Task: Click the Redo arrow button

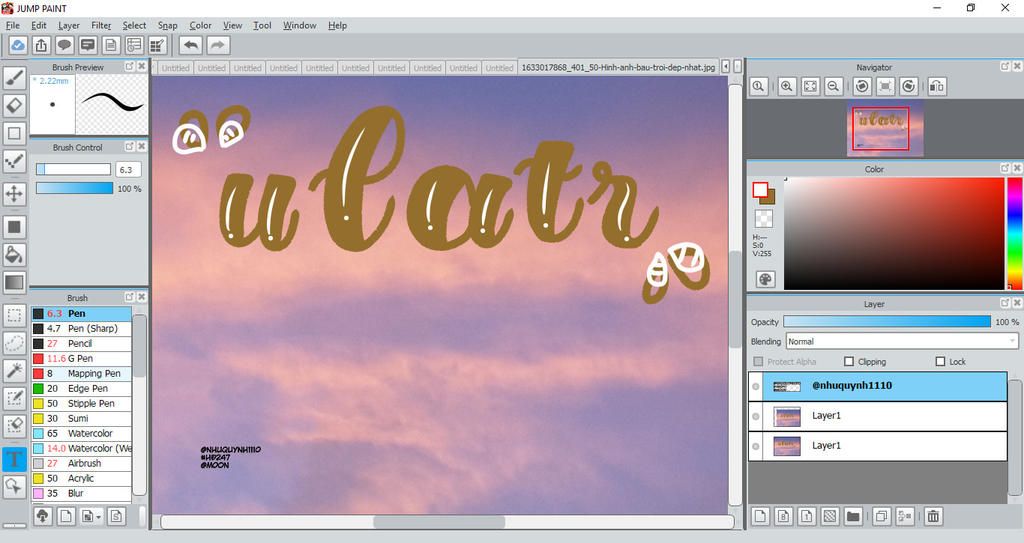Action: coord(218,45)
